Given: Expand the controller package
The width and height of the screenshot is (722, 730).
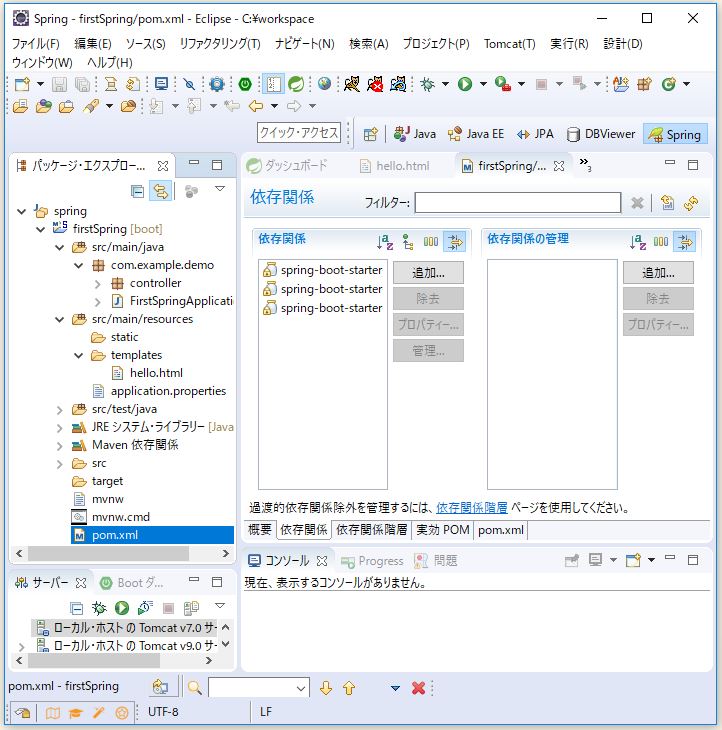Looking at the screenshot, I should tap(97, 284).
